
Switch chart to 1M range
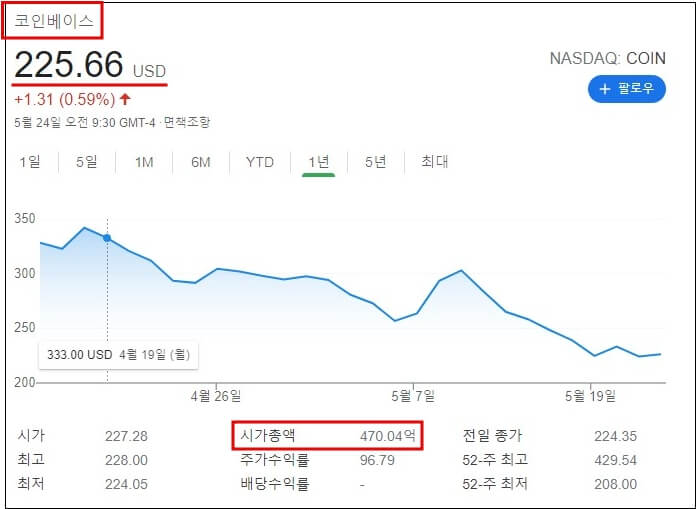coord(144,162)
